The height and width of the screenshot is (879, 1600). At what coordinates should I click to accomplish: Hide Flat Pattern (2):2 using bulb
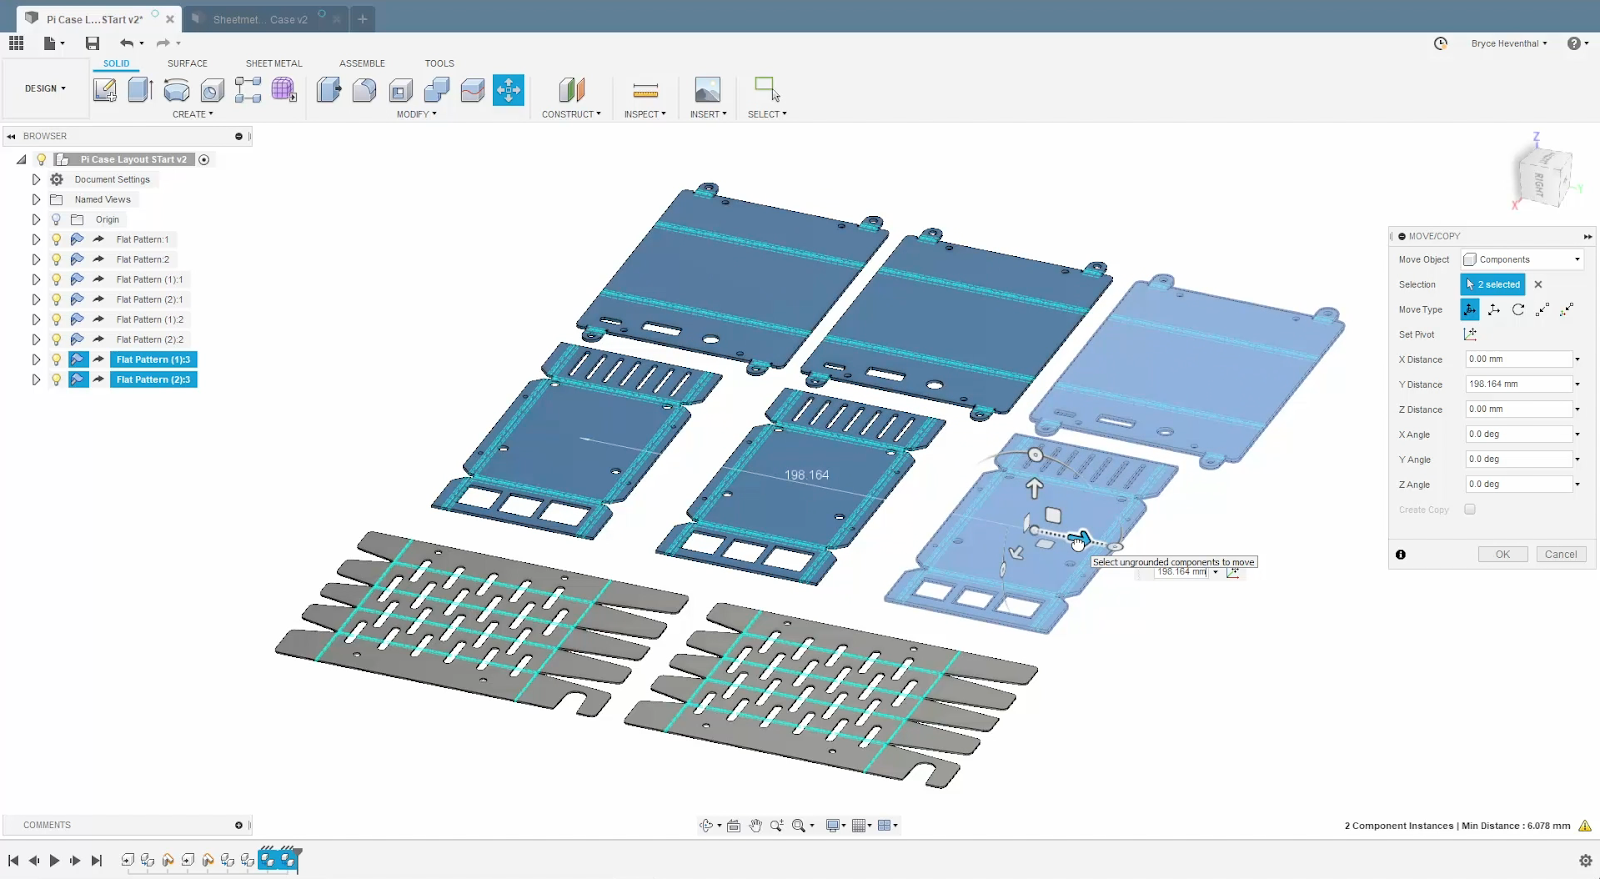[56, 340]
